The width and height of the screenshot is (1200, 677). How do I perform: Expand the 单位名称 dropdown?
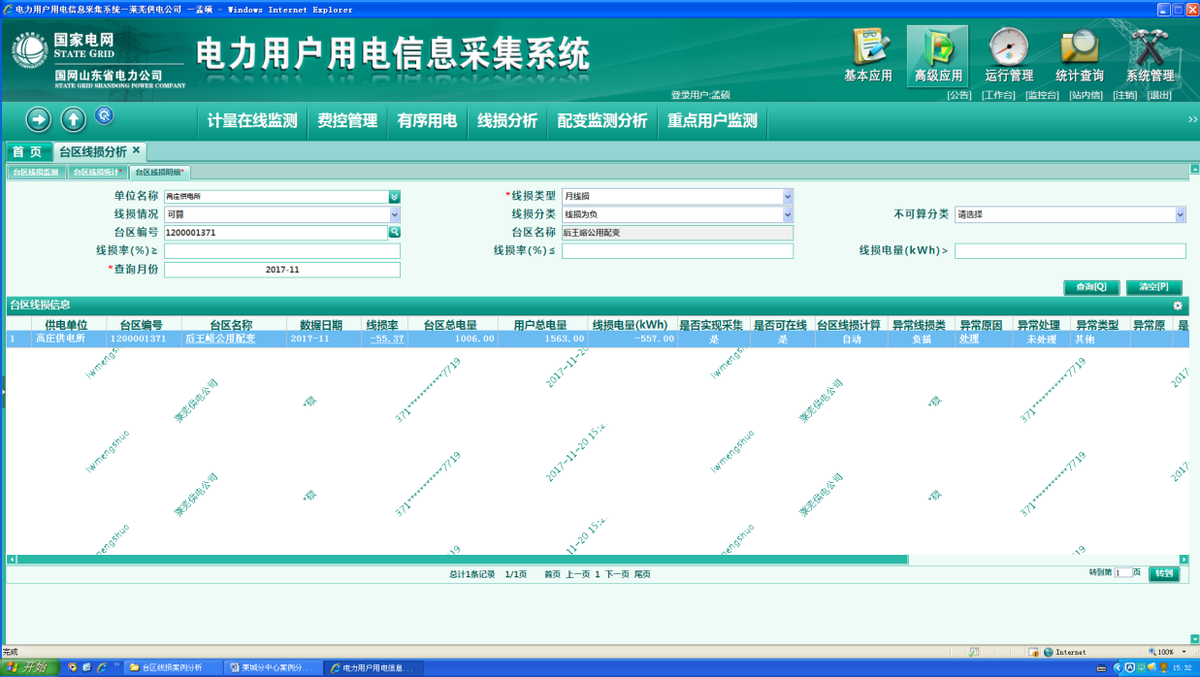coord(395,197)
